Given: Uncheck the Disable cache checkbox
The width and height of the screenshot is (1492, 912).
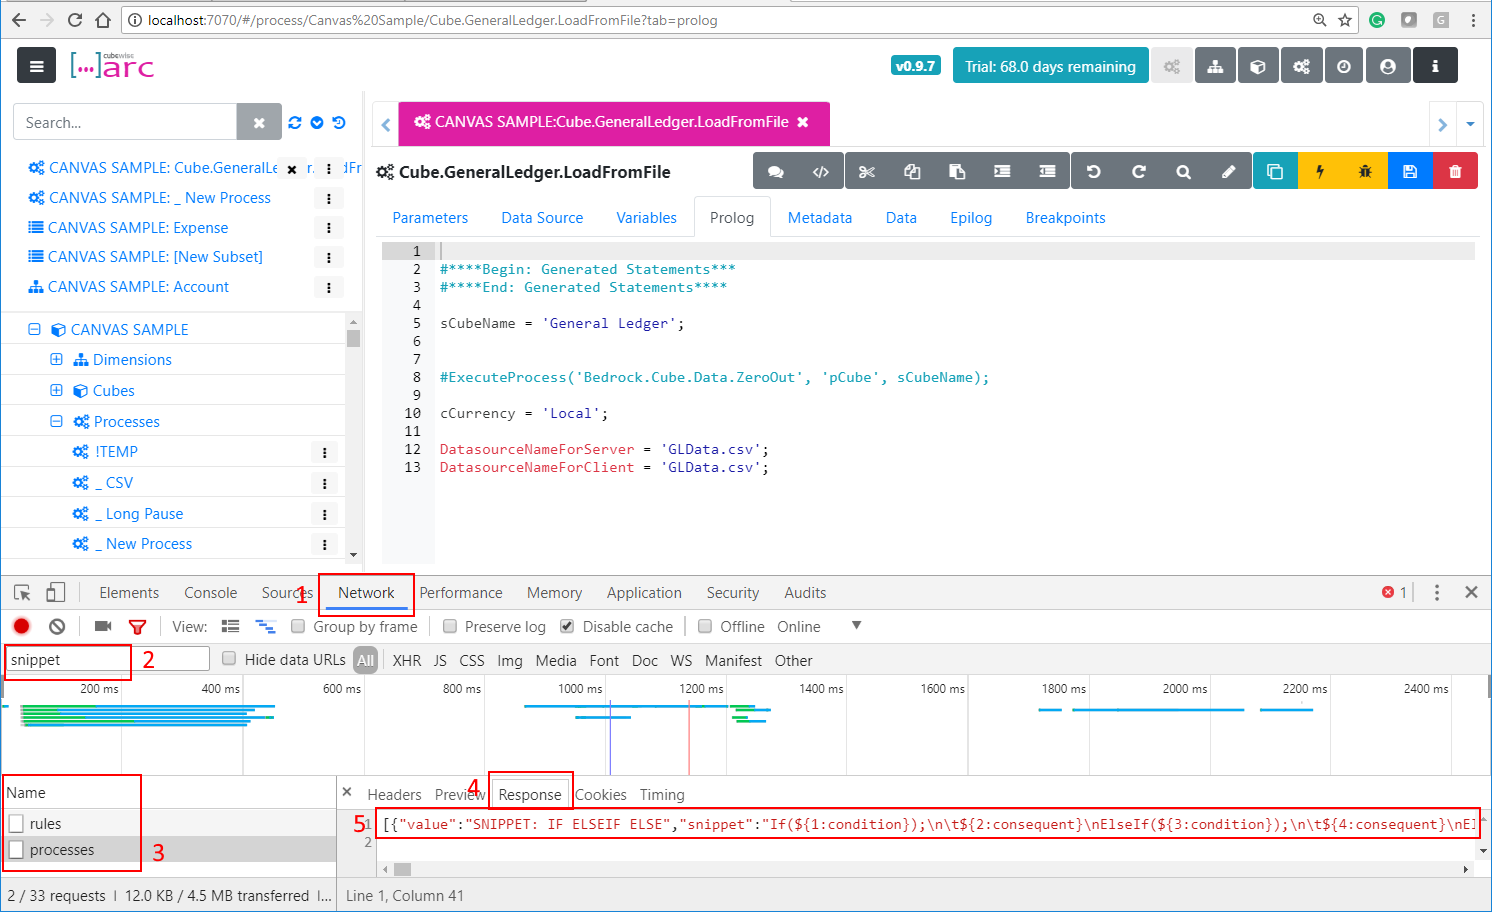Looking at the screenshot, I should coord(567,626).
